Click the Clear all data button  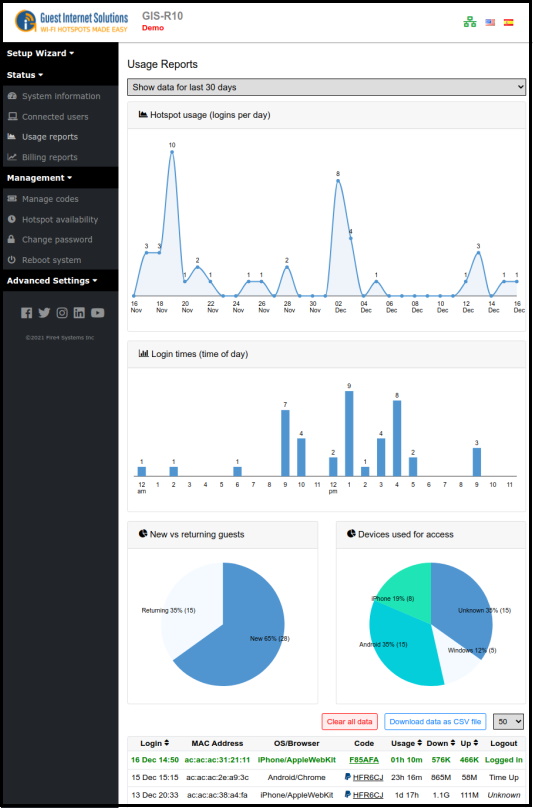[349, 721]
